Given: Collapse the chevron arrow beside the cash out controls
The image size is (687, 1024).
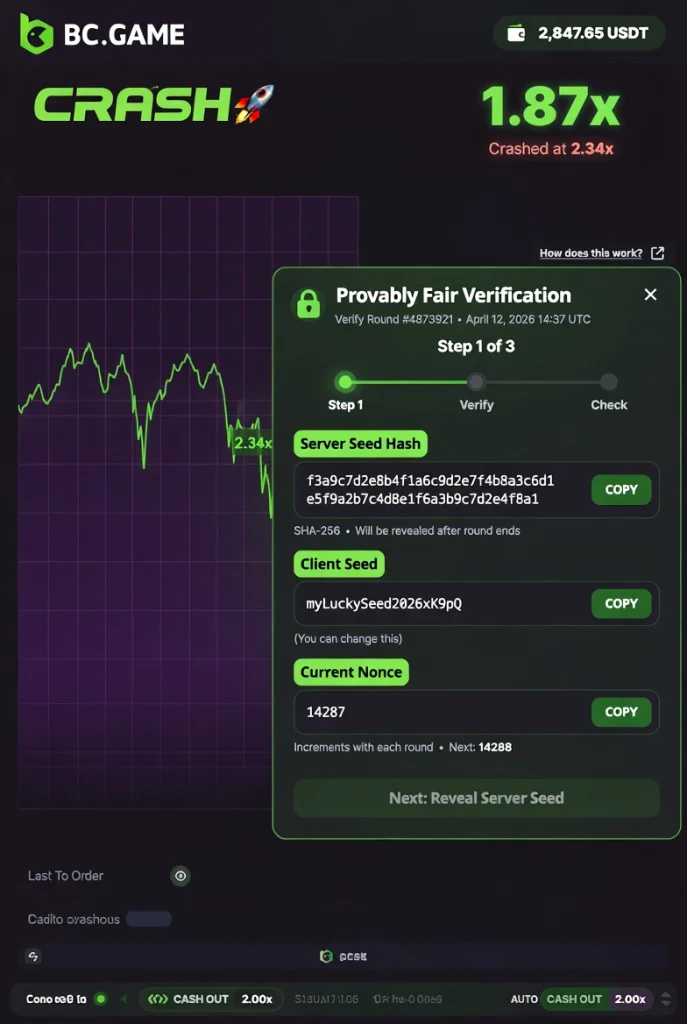Looking at the screenshot, I should pyautogui.click(x=125, y=999).
